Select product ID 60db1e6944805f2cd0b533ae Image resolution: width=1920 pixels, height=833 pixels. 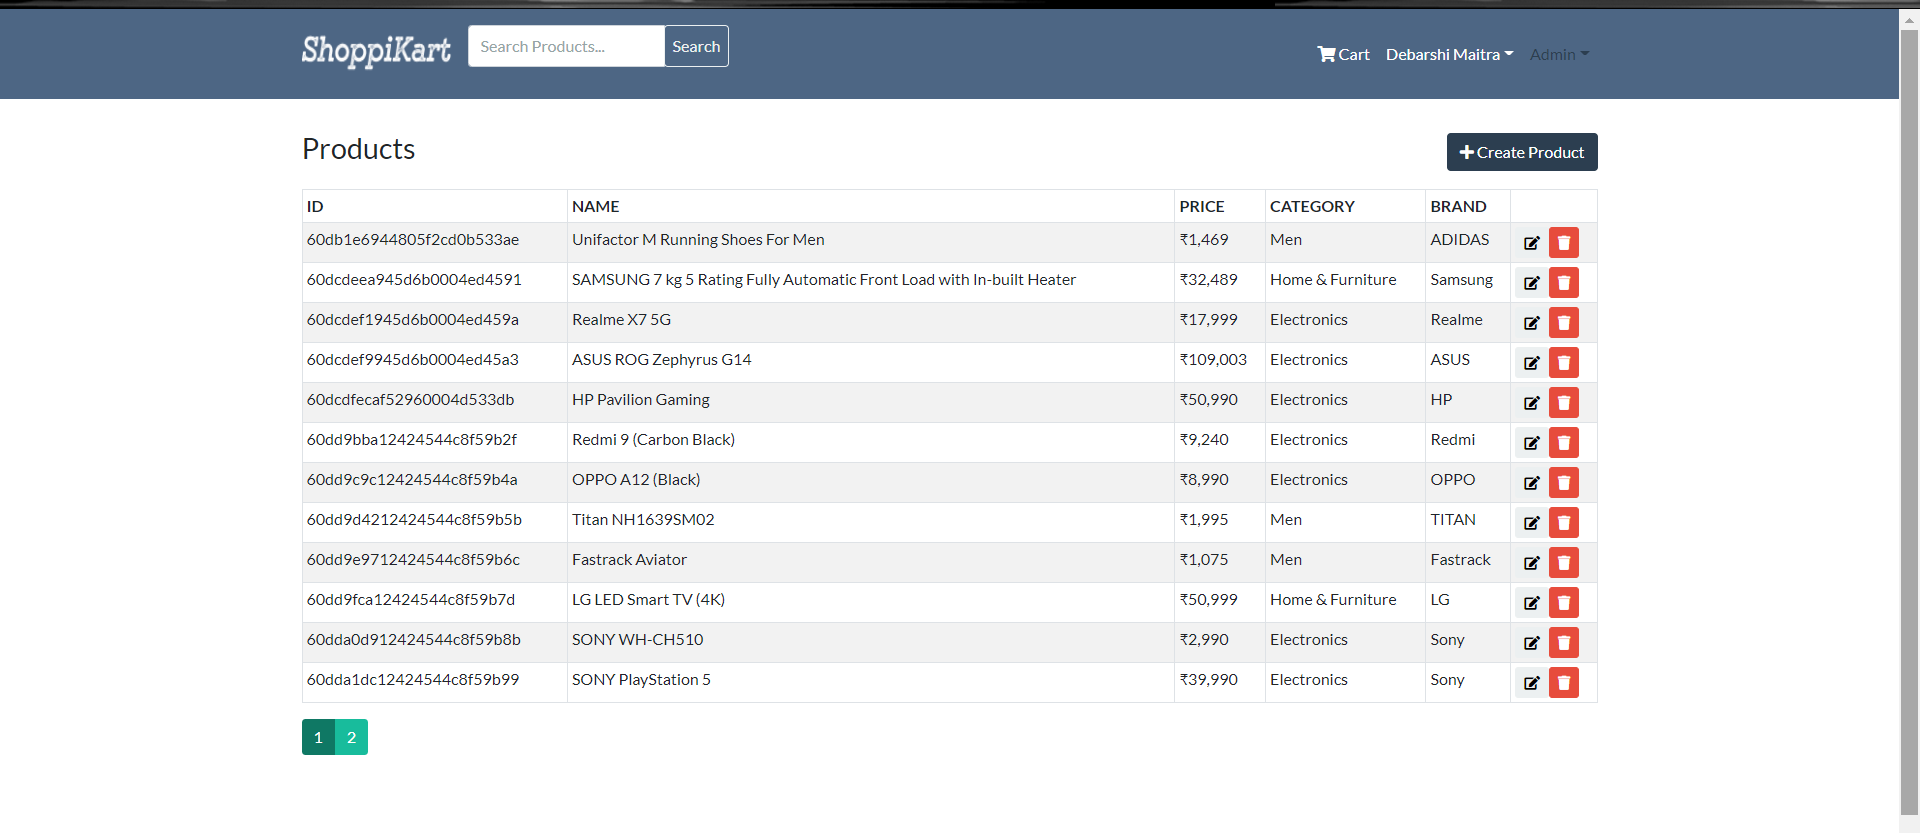point(413,240)
